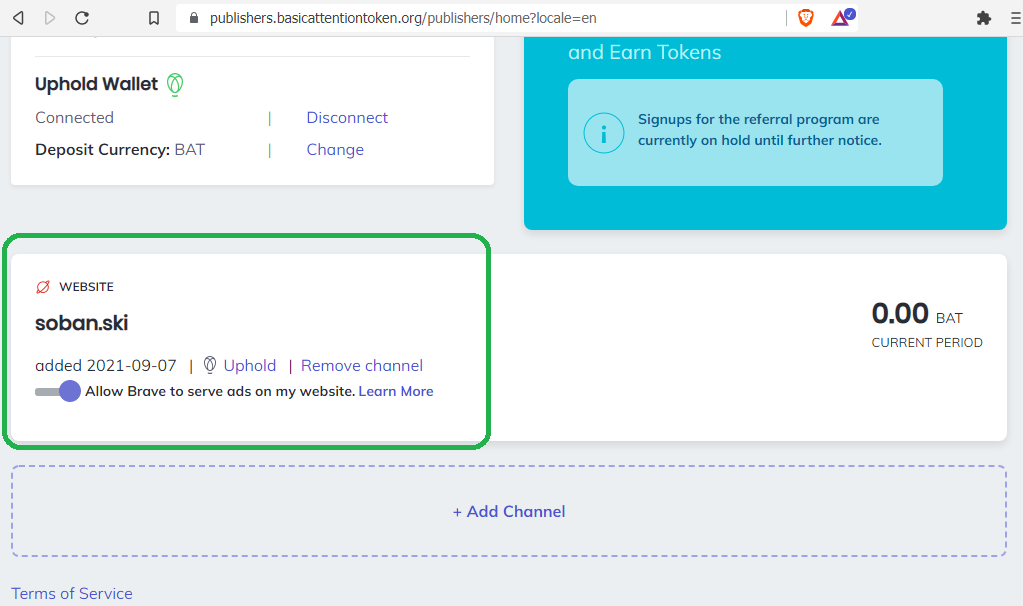
Task: Click the added 2021-09-07 date
Action: [106, 365]
